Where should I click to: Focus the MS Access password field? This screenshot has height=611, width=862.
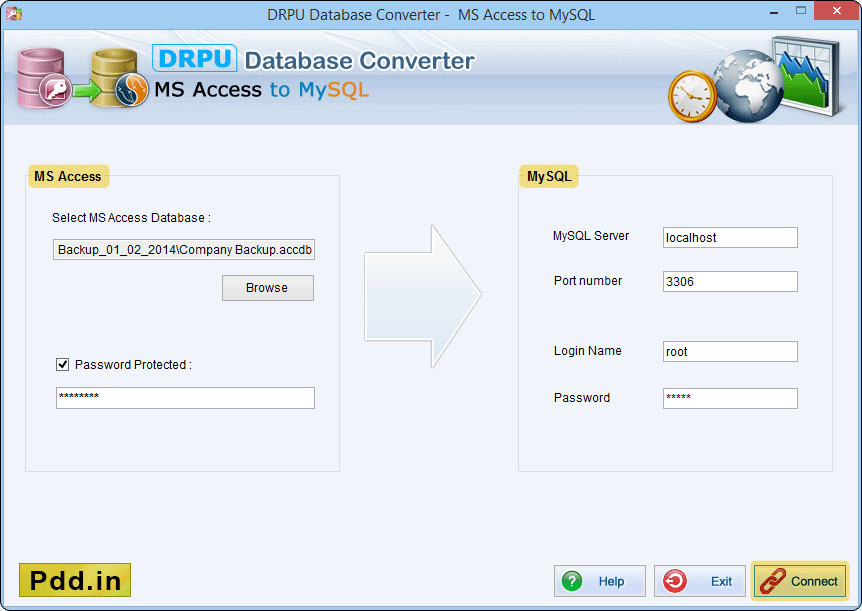(185, 398)
